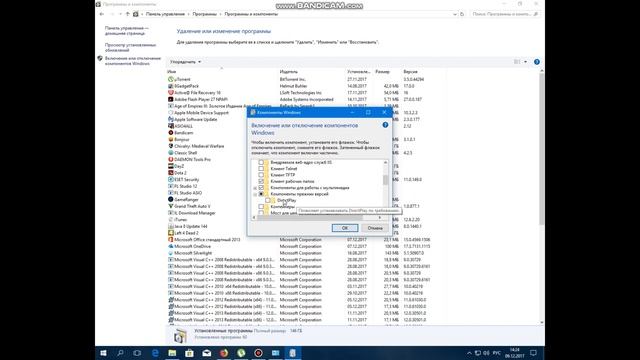Image resolution: width=640 pixels, height=360 pixels.
Task: Click the Bonjour program icon
Action: coord(171,139)
